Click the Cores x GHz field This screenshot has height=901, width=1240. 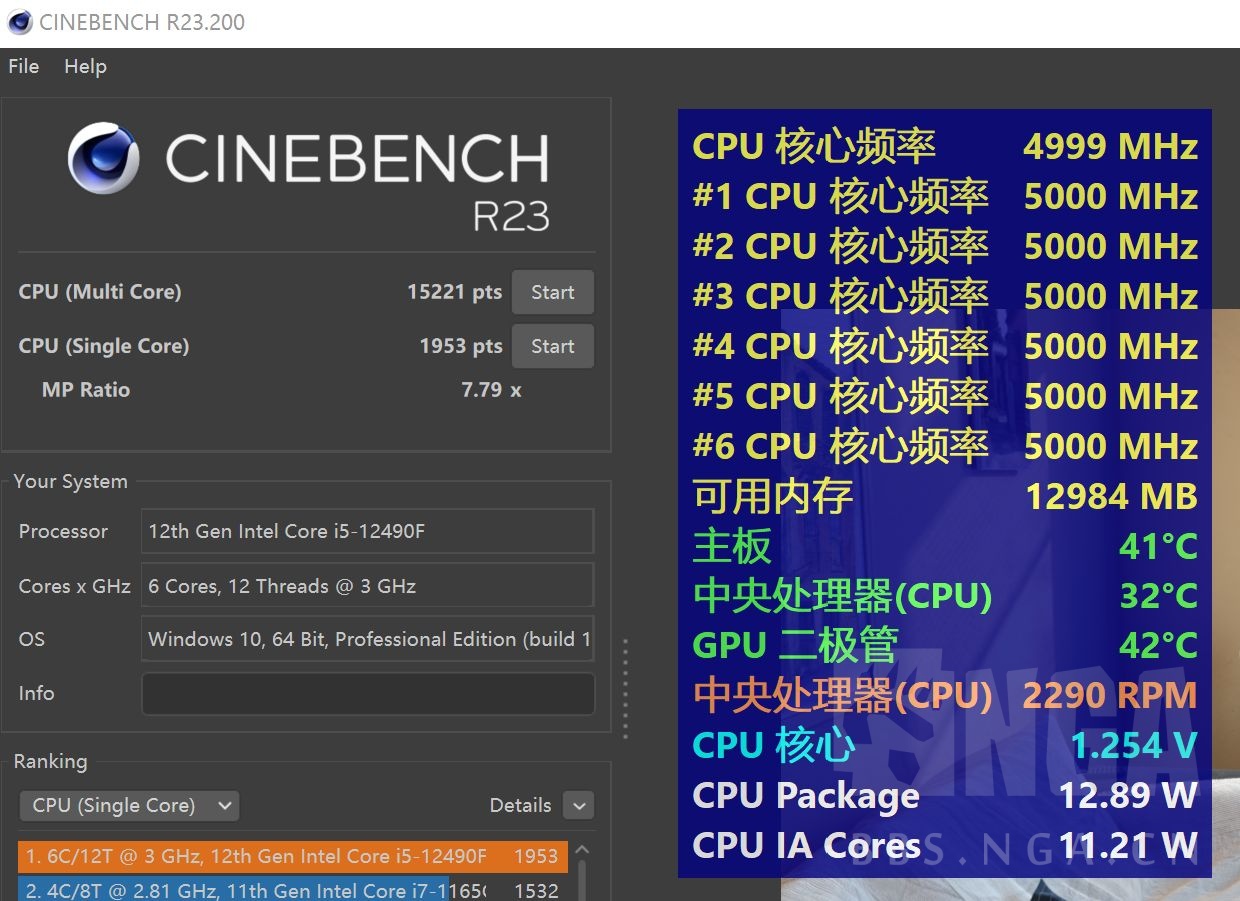(367, 587)
